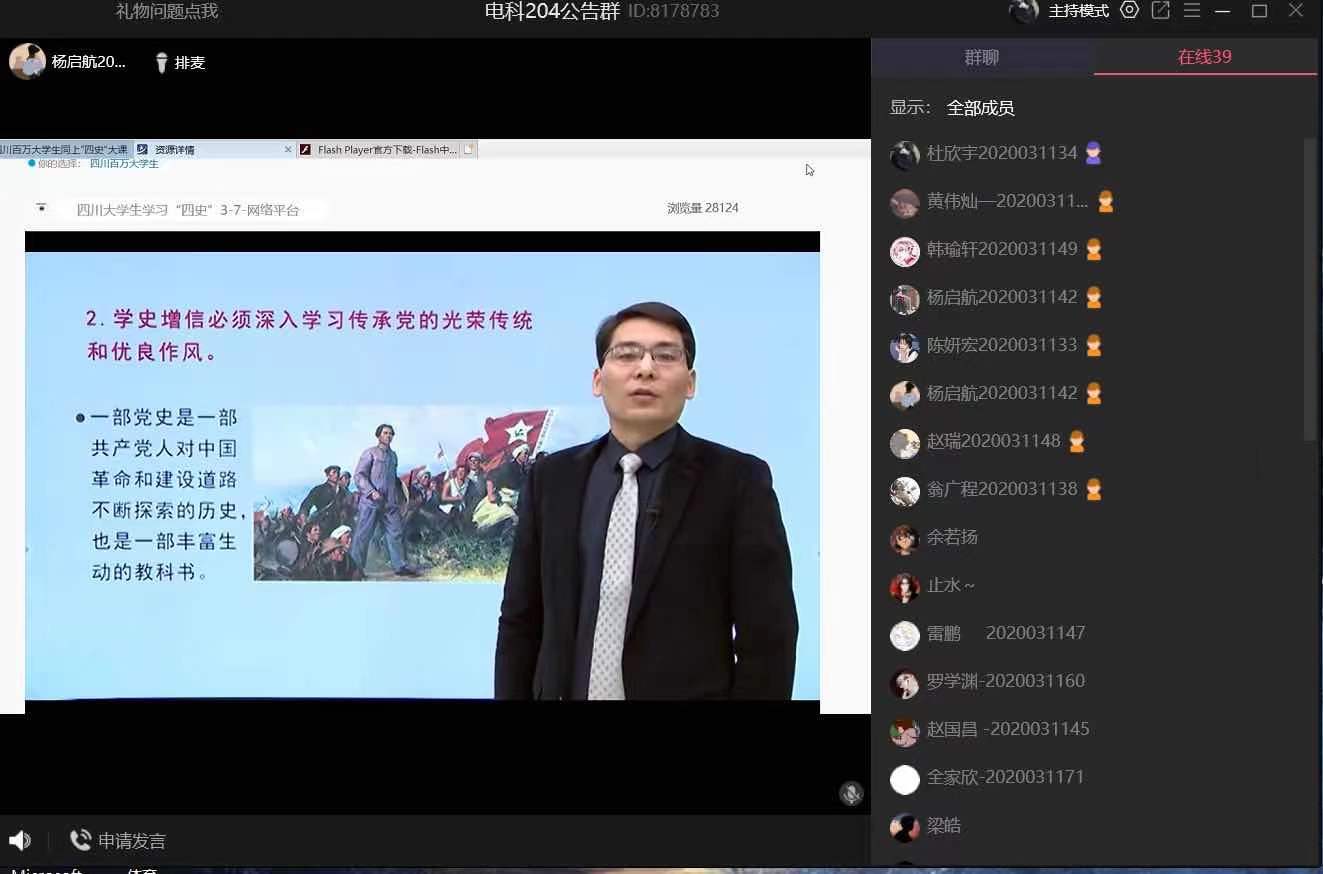The height and width of the screenshot is (874, 1323).
Task: Mute the speaker at the bottom left
Action: point(20,840)
